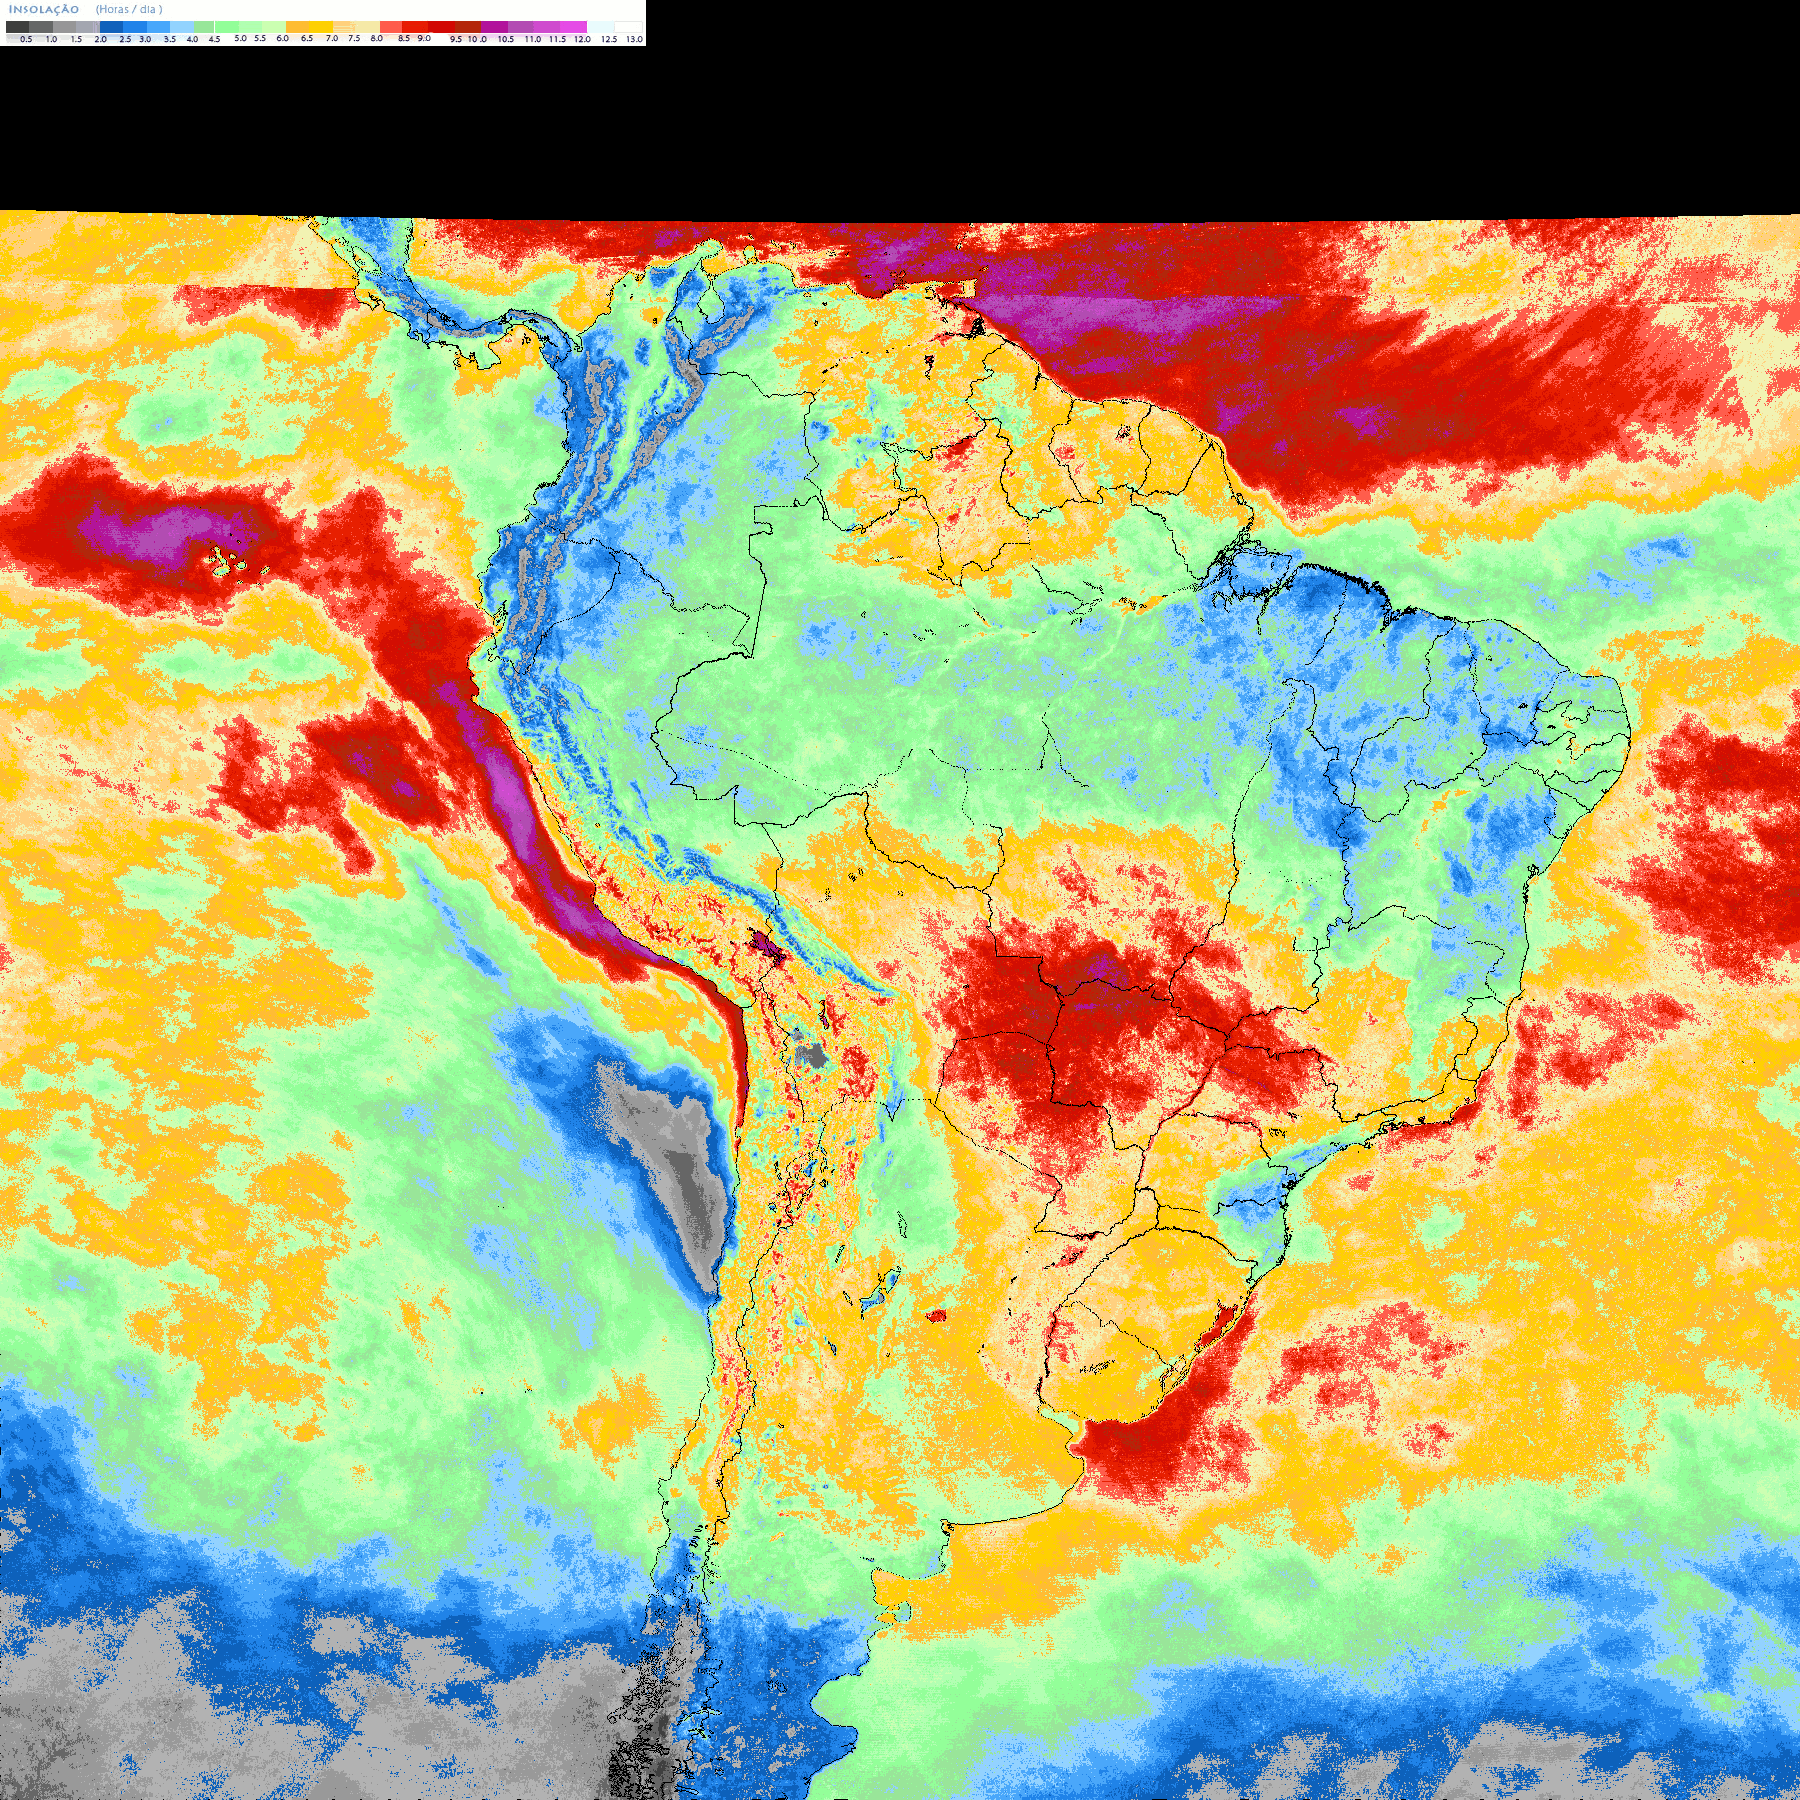Select the purple swatch between 10.0 and 10.5
The height and width of the screenshot is (1800, 1800).
pos(494,27)
